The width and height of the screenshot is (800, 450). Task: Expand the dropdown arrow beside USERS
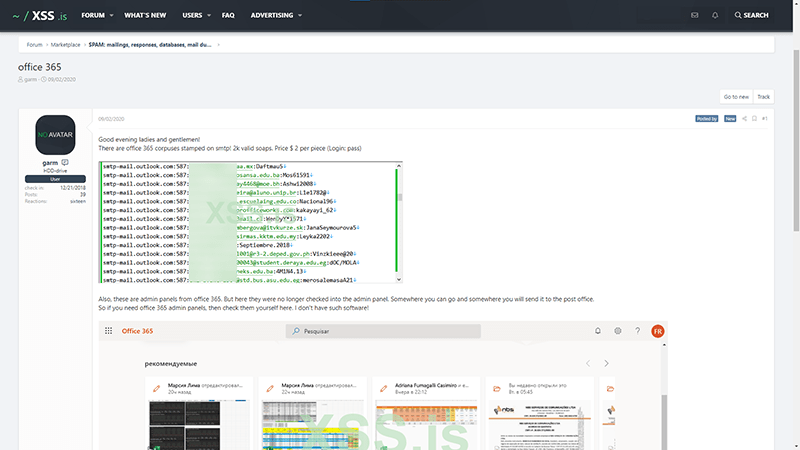click(x=209, y=15)
